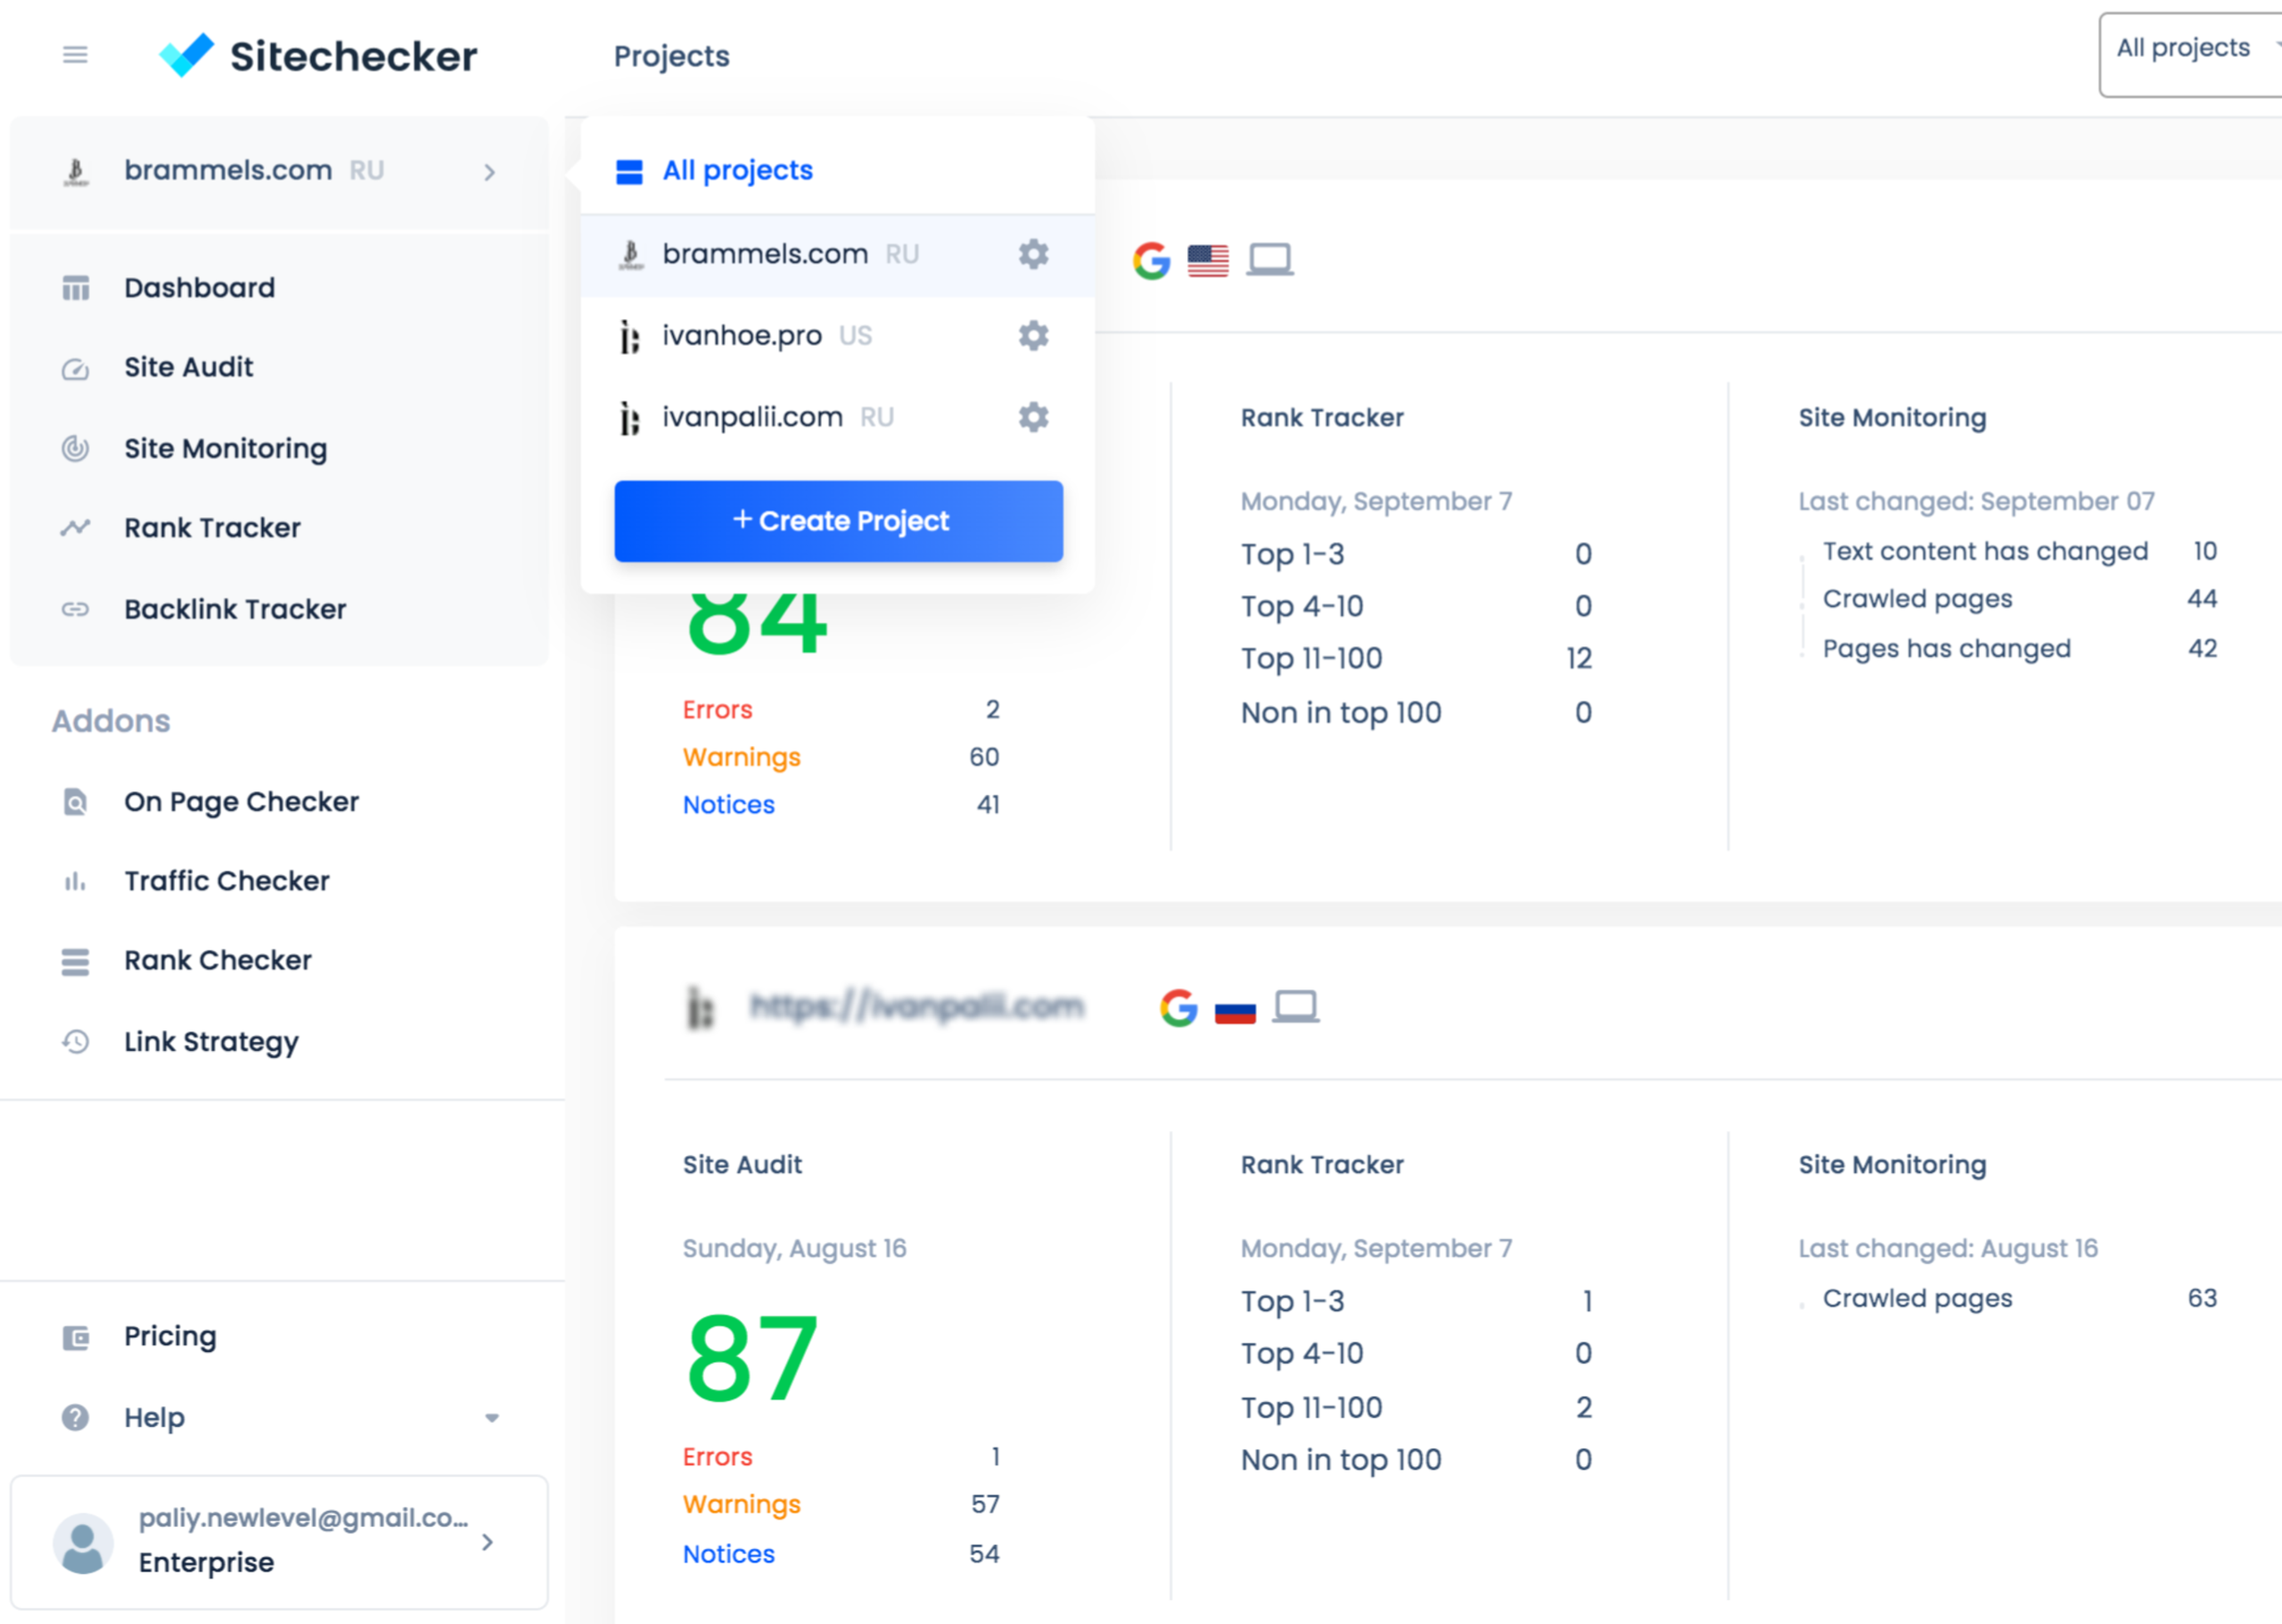
Task: Click the Google icon beside Russian flag
Action: coord(1179,1008)
